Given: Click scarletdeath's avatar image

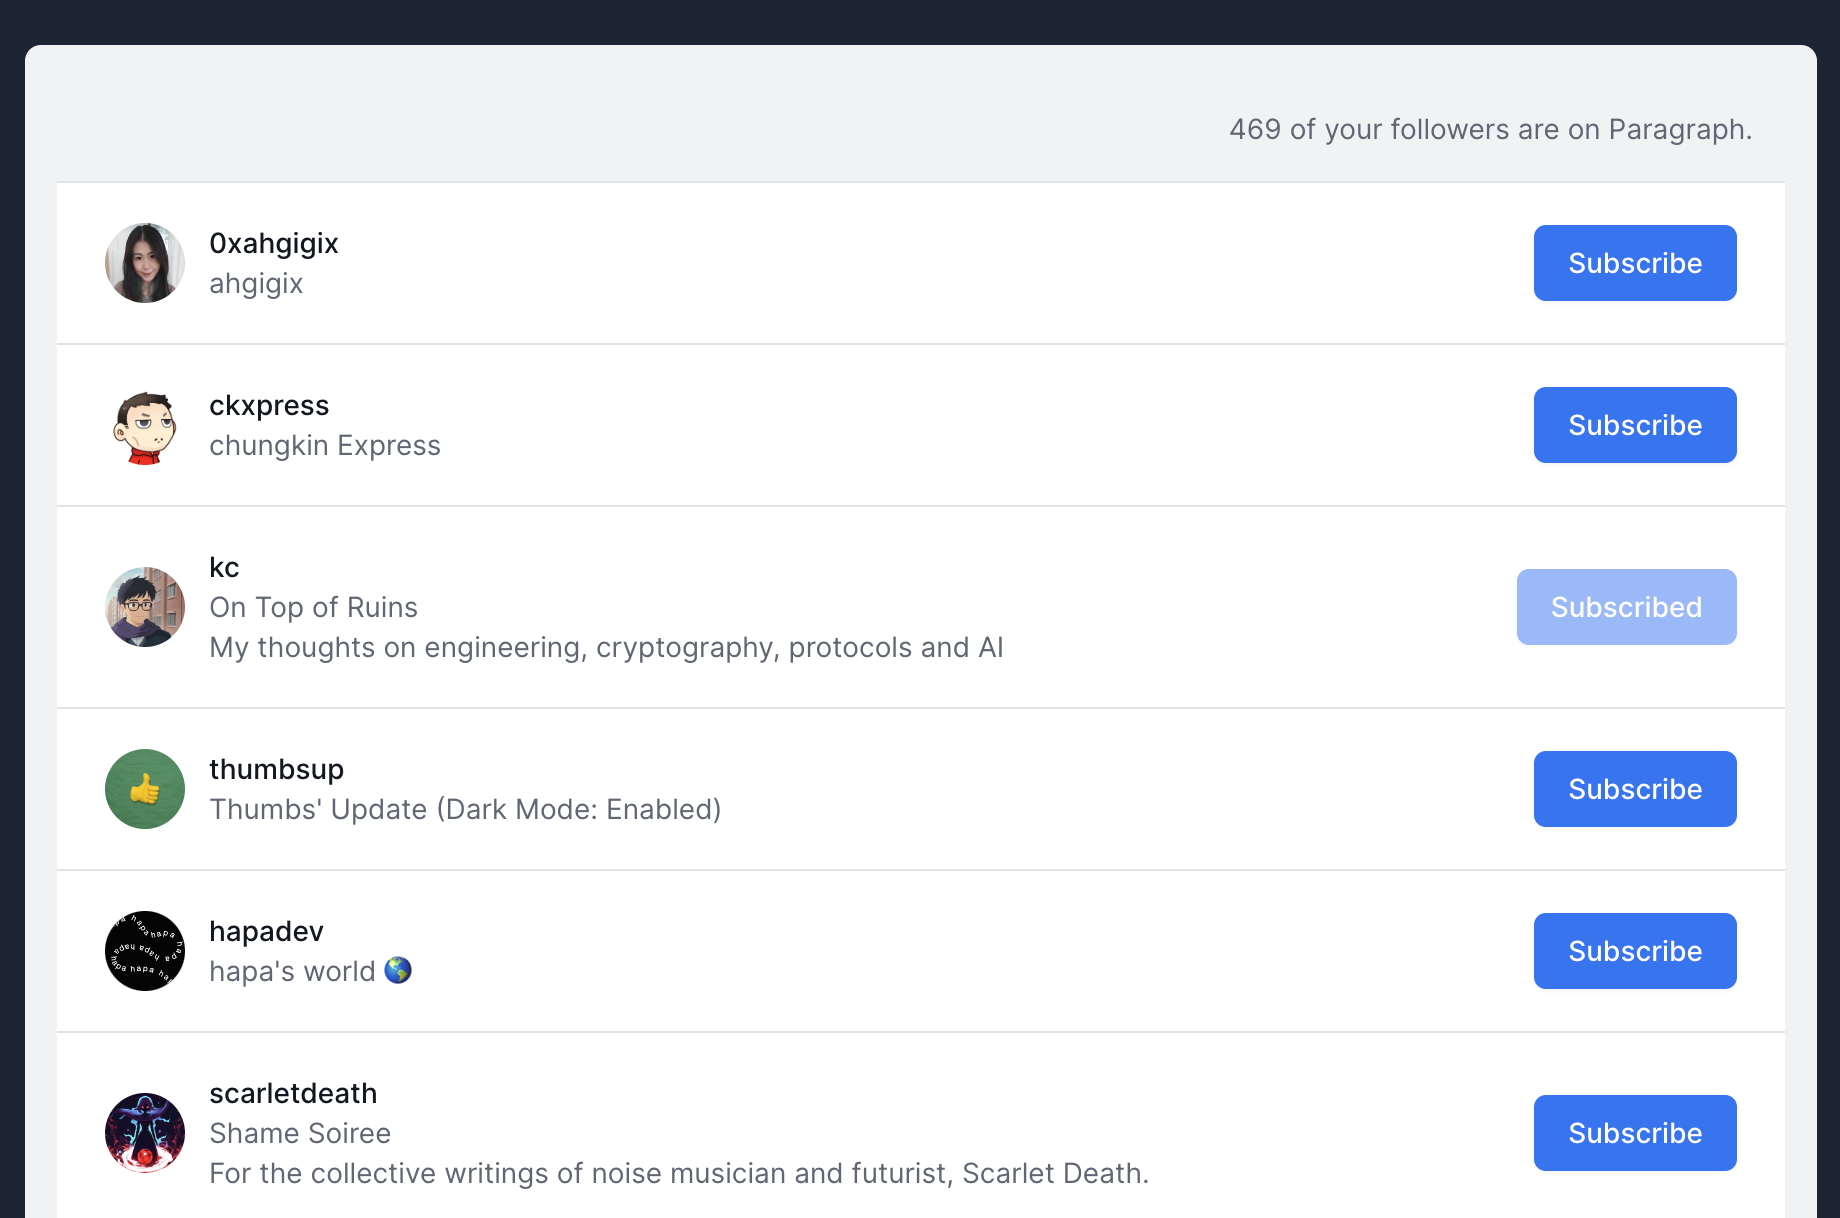Looking at the screenshot, I should pos(145,1133).
